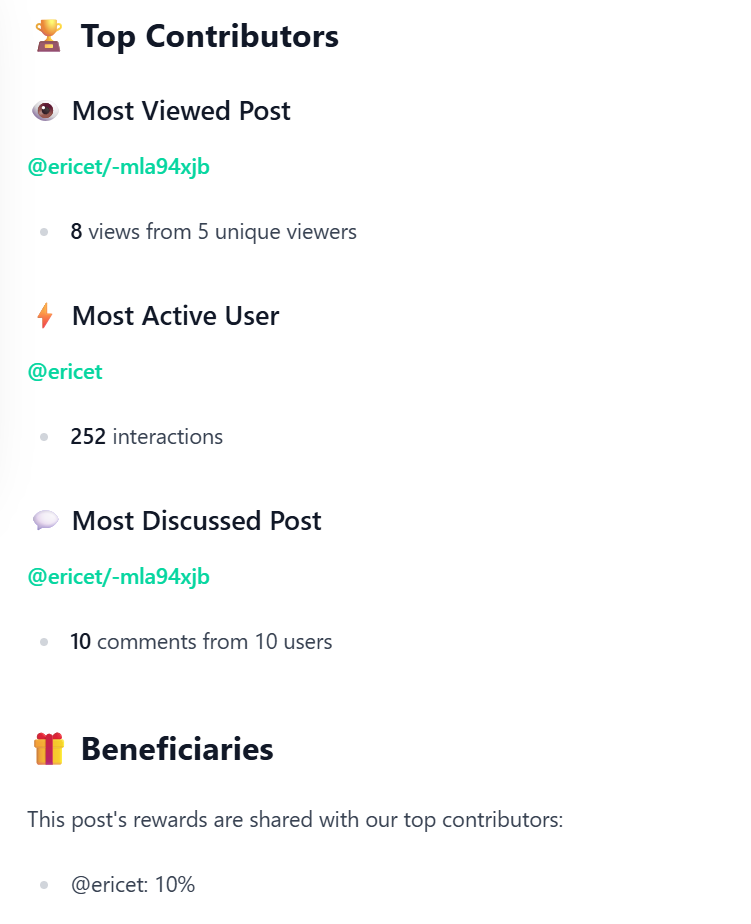Image resolution: width=751 pixels, height=924 pixels.
Task: Click the eye icon beside Most Viewed Post
Action: coord(45,111)
